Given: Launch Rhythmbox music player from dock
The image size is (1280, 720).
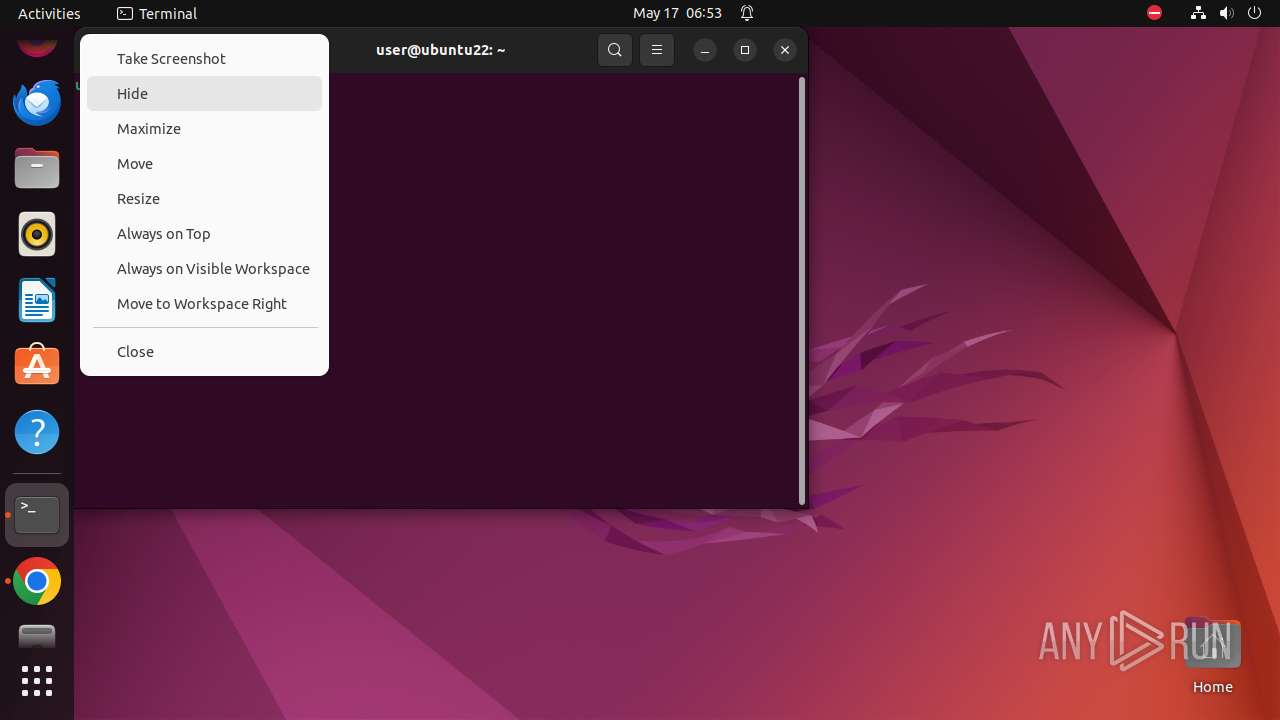Looking at the screenshot, I should coord(37,234).
